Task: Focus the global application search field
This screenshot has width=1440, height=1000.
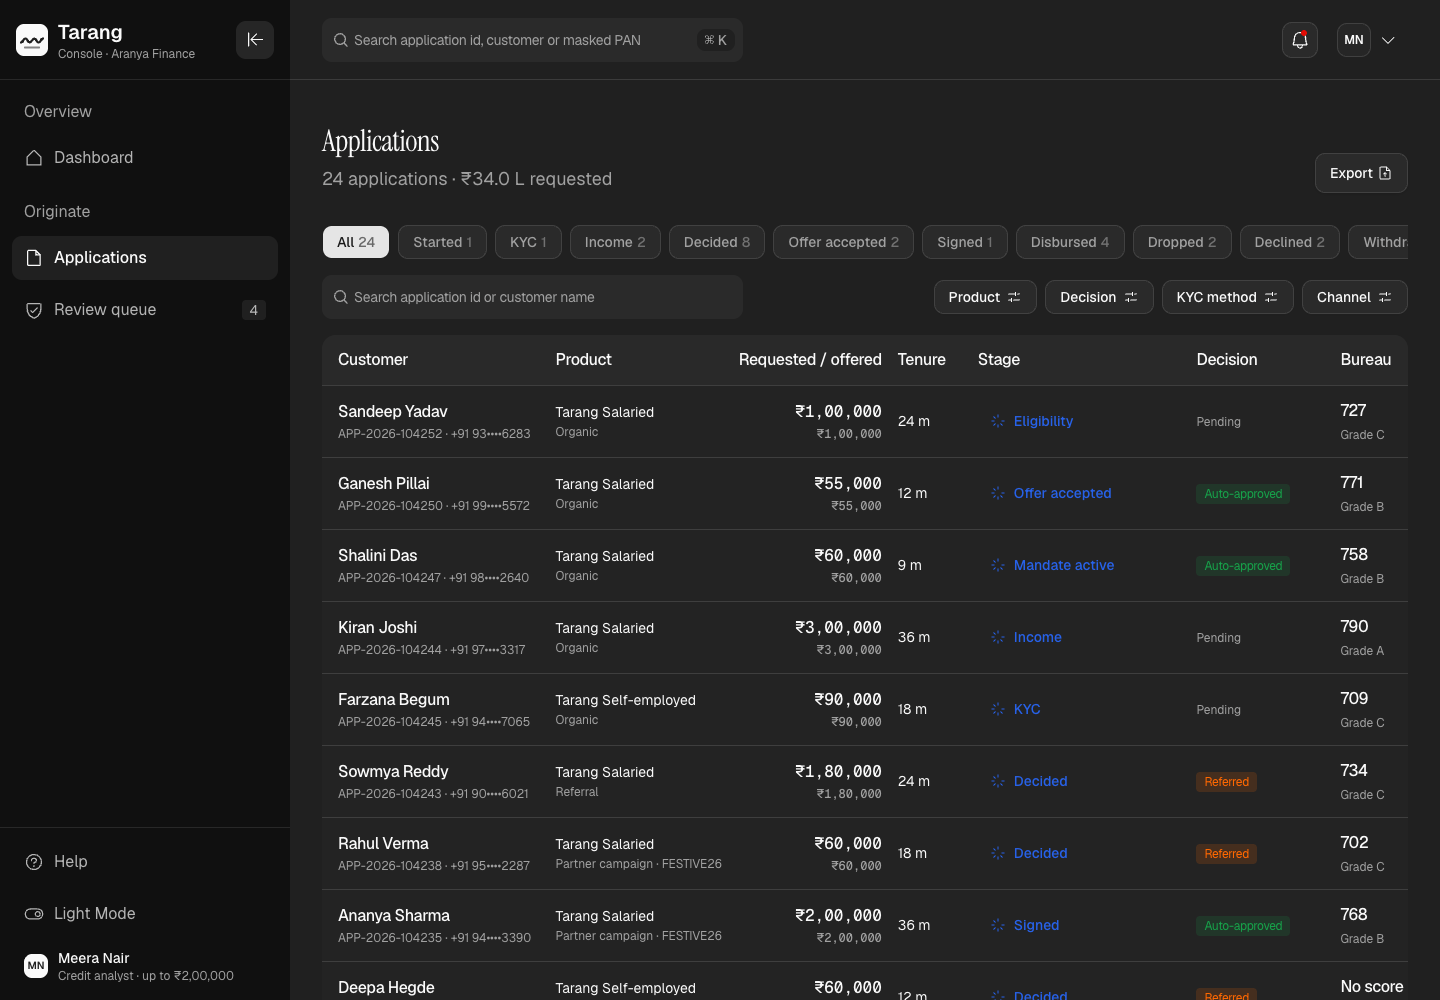Action: (x=532, y=40)
